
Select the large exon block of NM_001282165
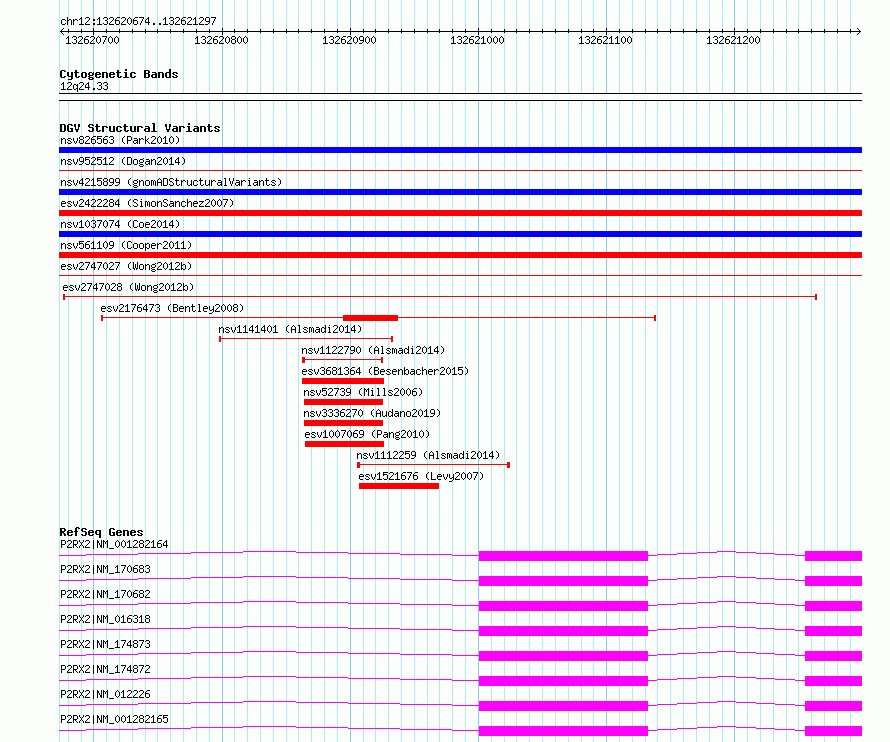click(563, 731)
